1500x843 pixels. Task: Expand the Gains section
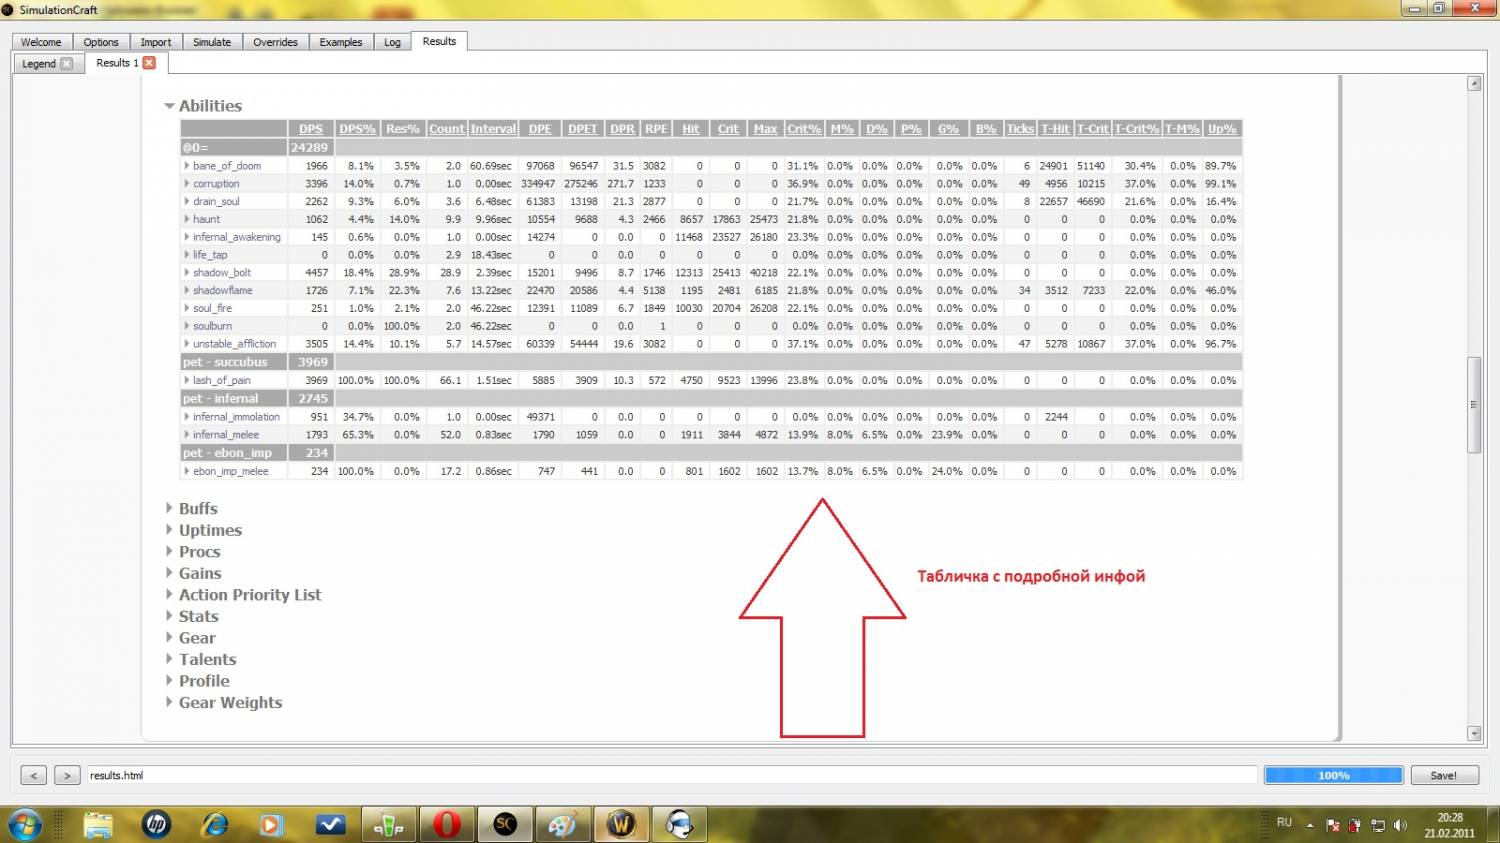[x=169, y=573]
